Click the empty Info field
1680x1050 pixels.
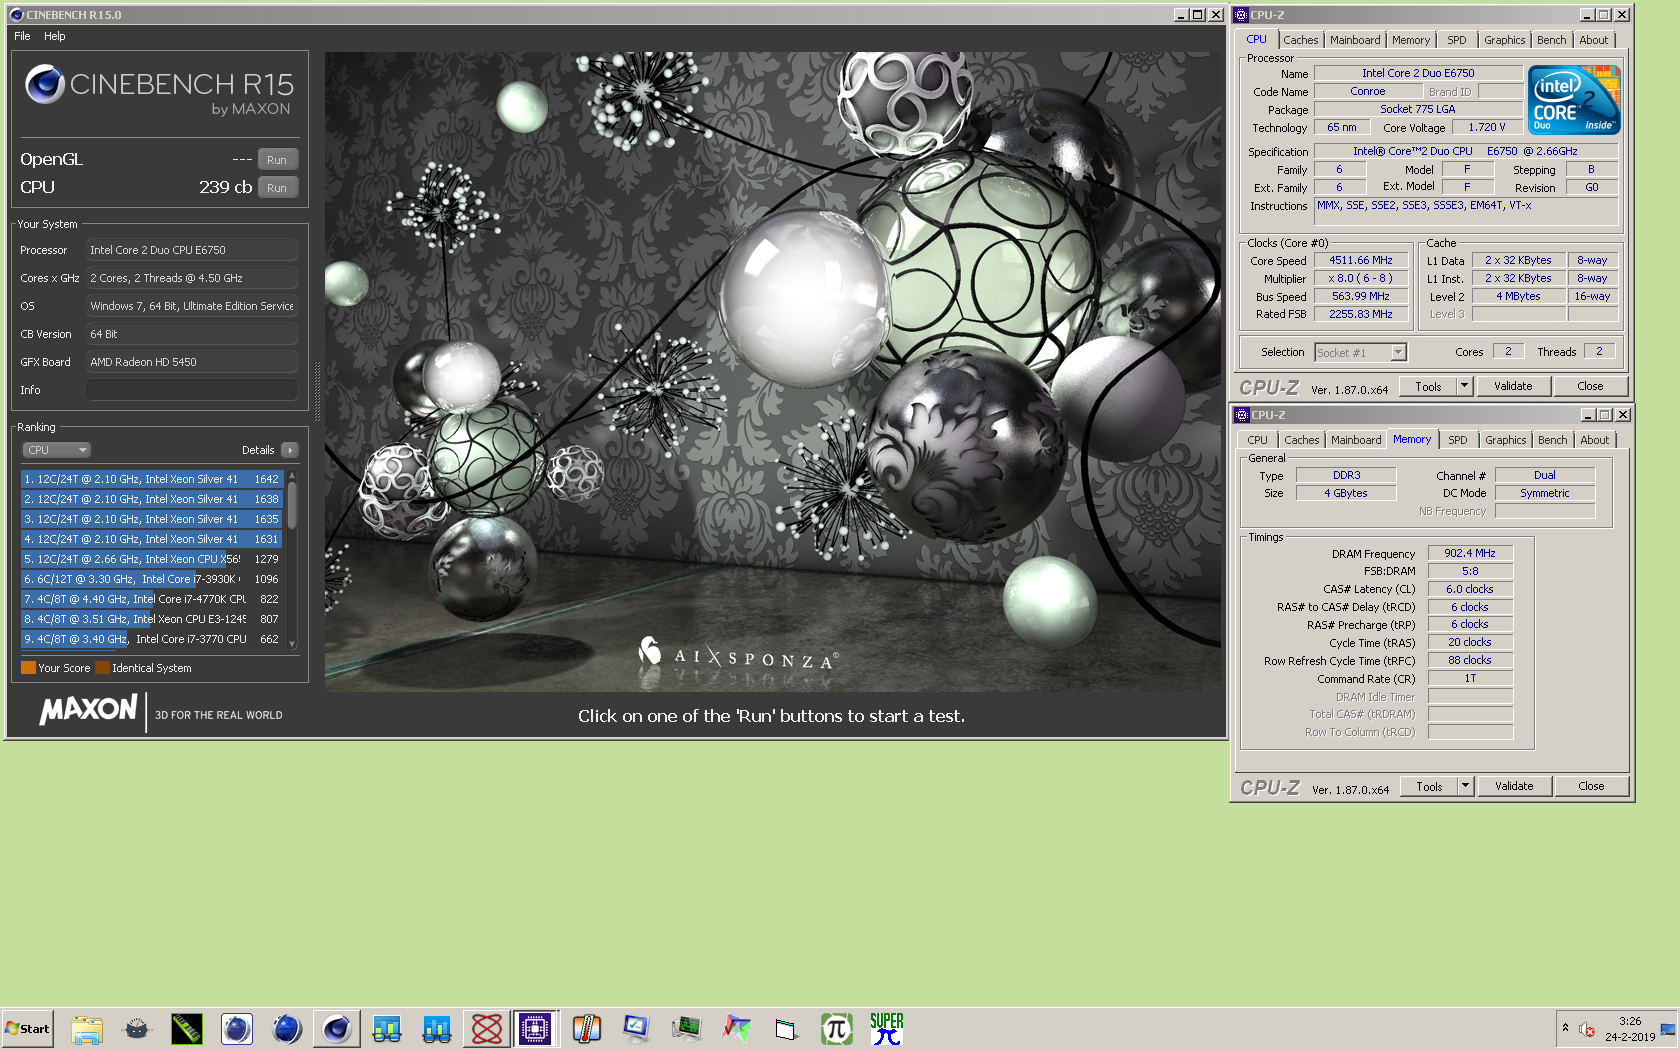[192, 390]
